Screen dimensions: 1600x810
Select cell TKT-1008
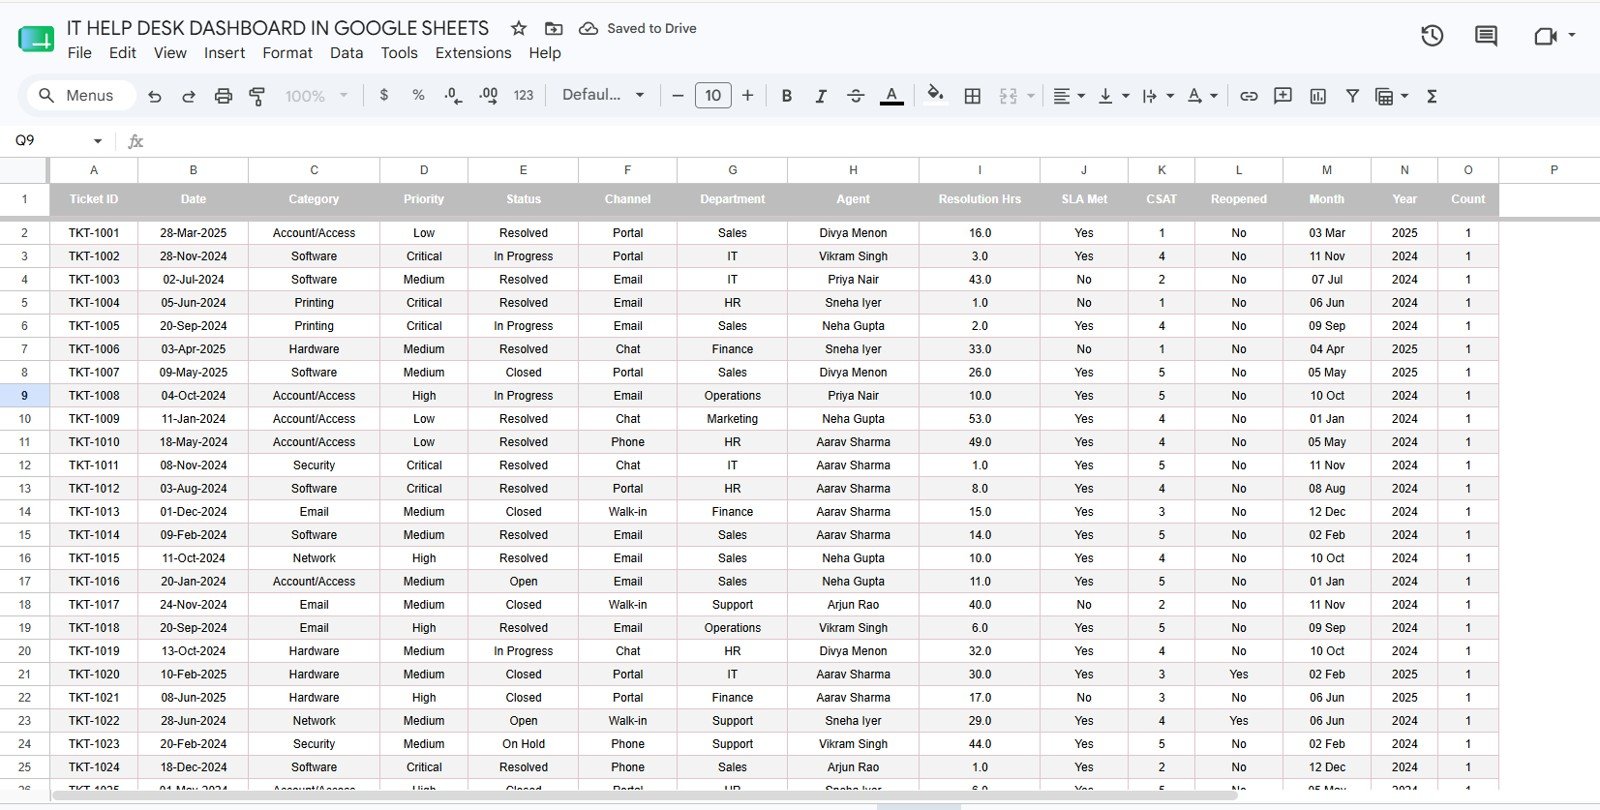(94, 396)
